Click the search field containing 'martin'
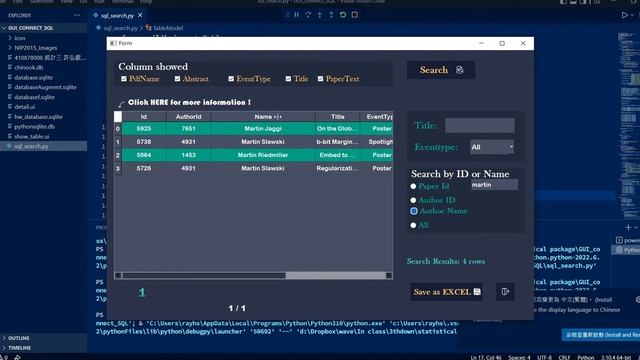The image size is (640, 360). 494,185
